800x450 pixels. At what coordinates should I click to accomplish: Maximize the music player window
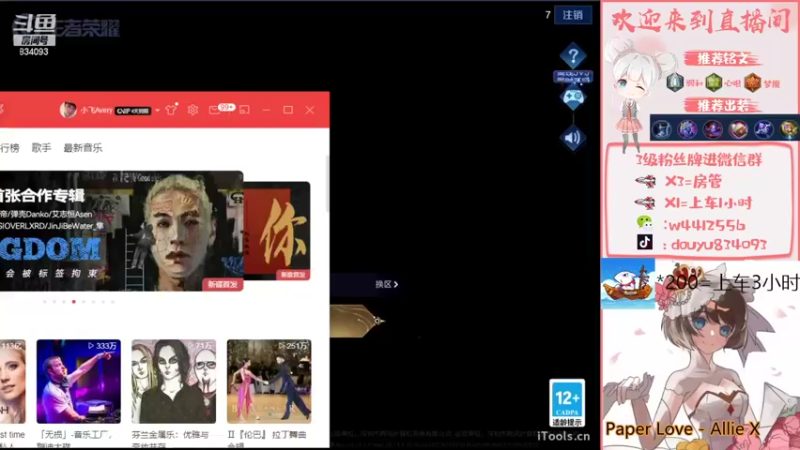(x=288, y=110)
